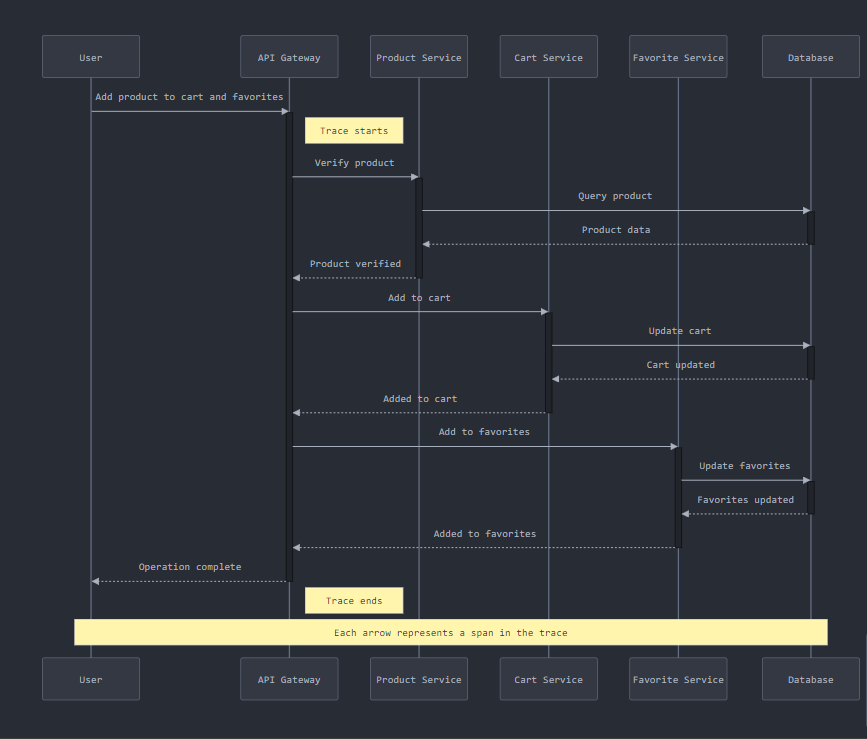Screen dimensions: 867x739
Task: Click the 'Query product' message label
Action: point(615,196)
